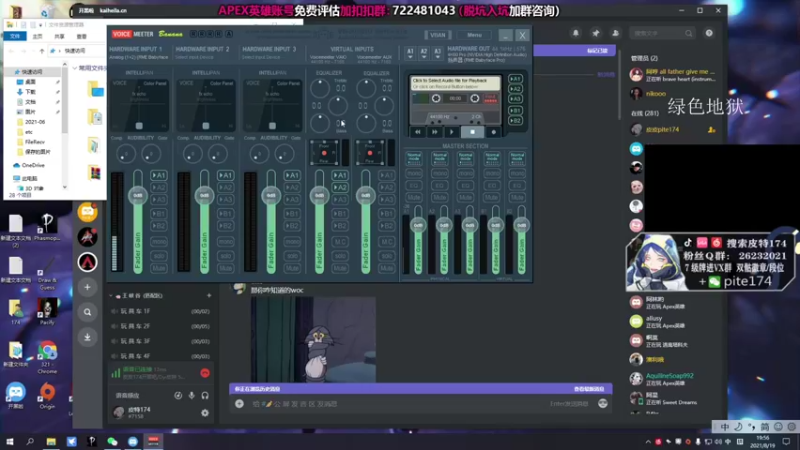
Task: Click attachment plus icon in message box
Action: tap(239, 404)
